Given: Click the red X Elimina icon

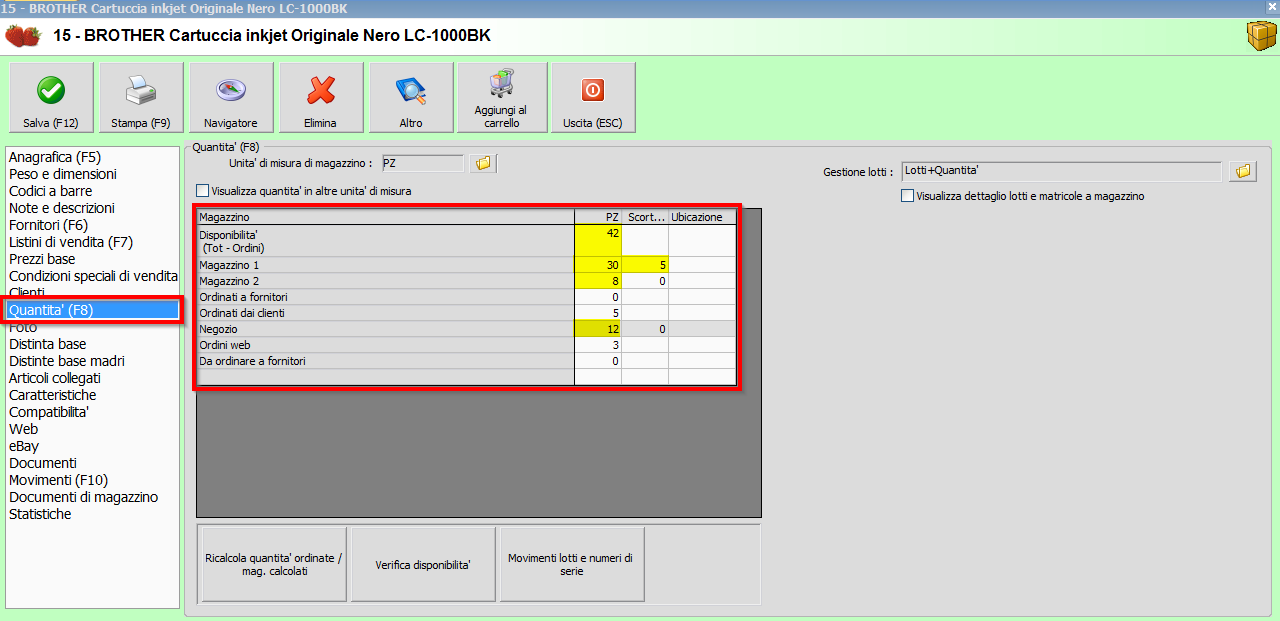Looking at the screenshot, I should [321, 91].
